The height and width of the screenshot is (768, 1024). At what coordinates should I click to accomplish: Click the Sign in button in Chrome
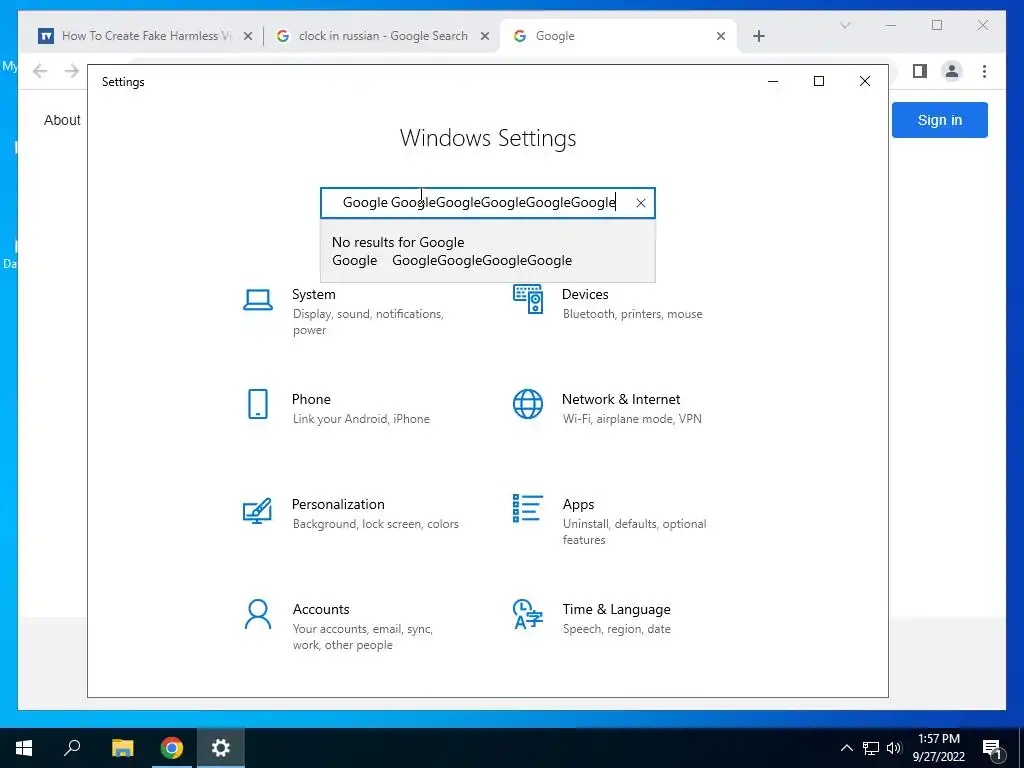(x=940, y=120)
